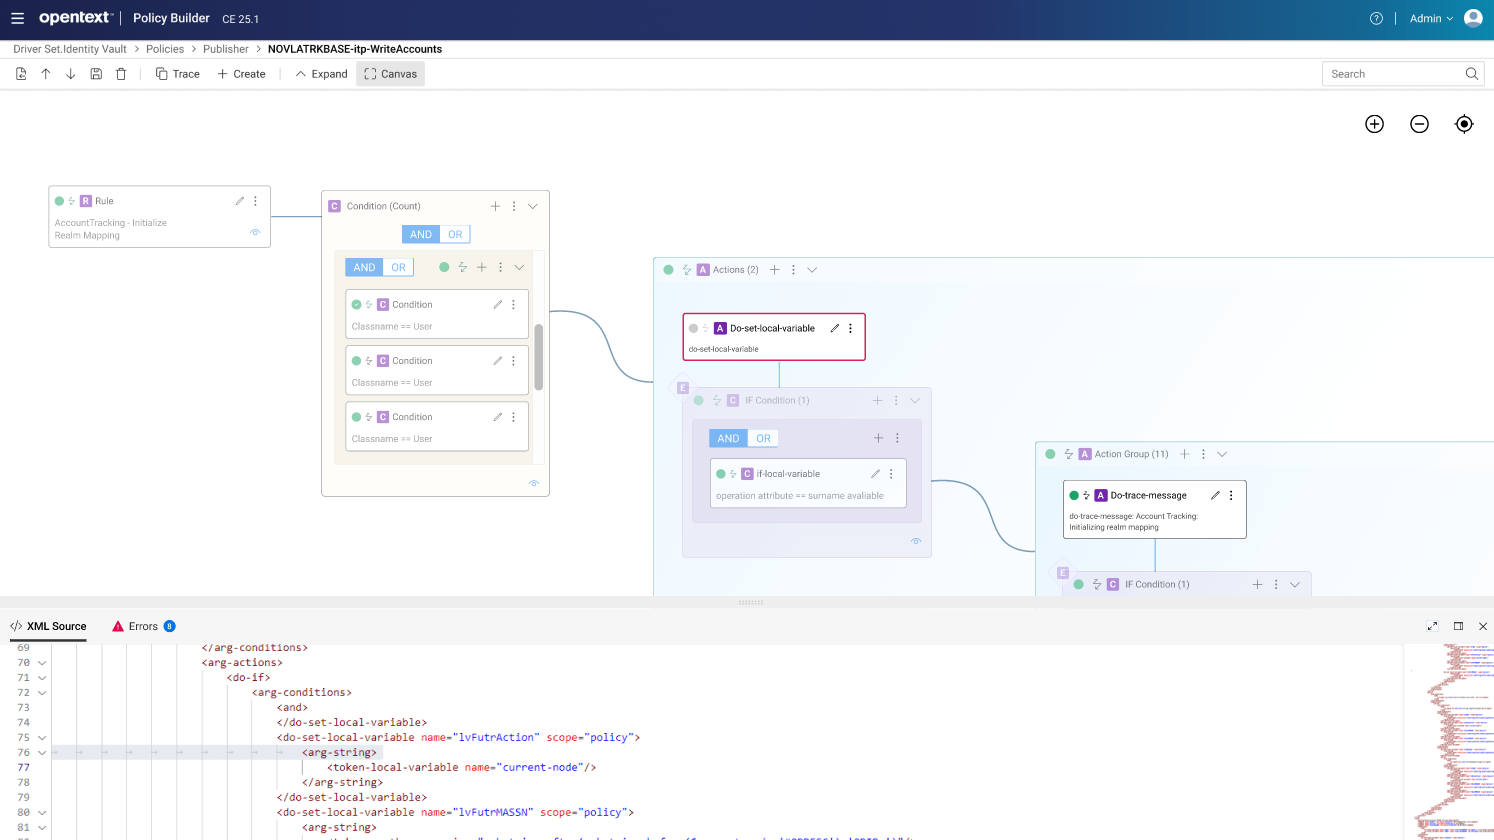Go to Driver Set.Identity Vault breadcrumb

70,49
